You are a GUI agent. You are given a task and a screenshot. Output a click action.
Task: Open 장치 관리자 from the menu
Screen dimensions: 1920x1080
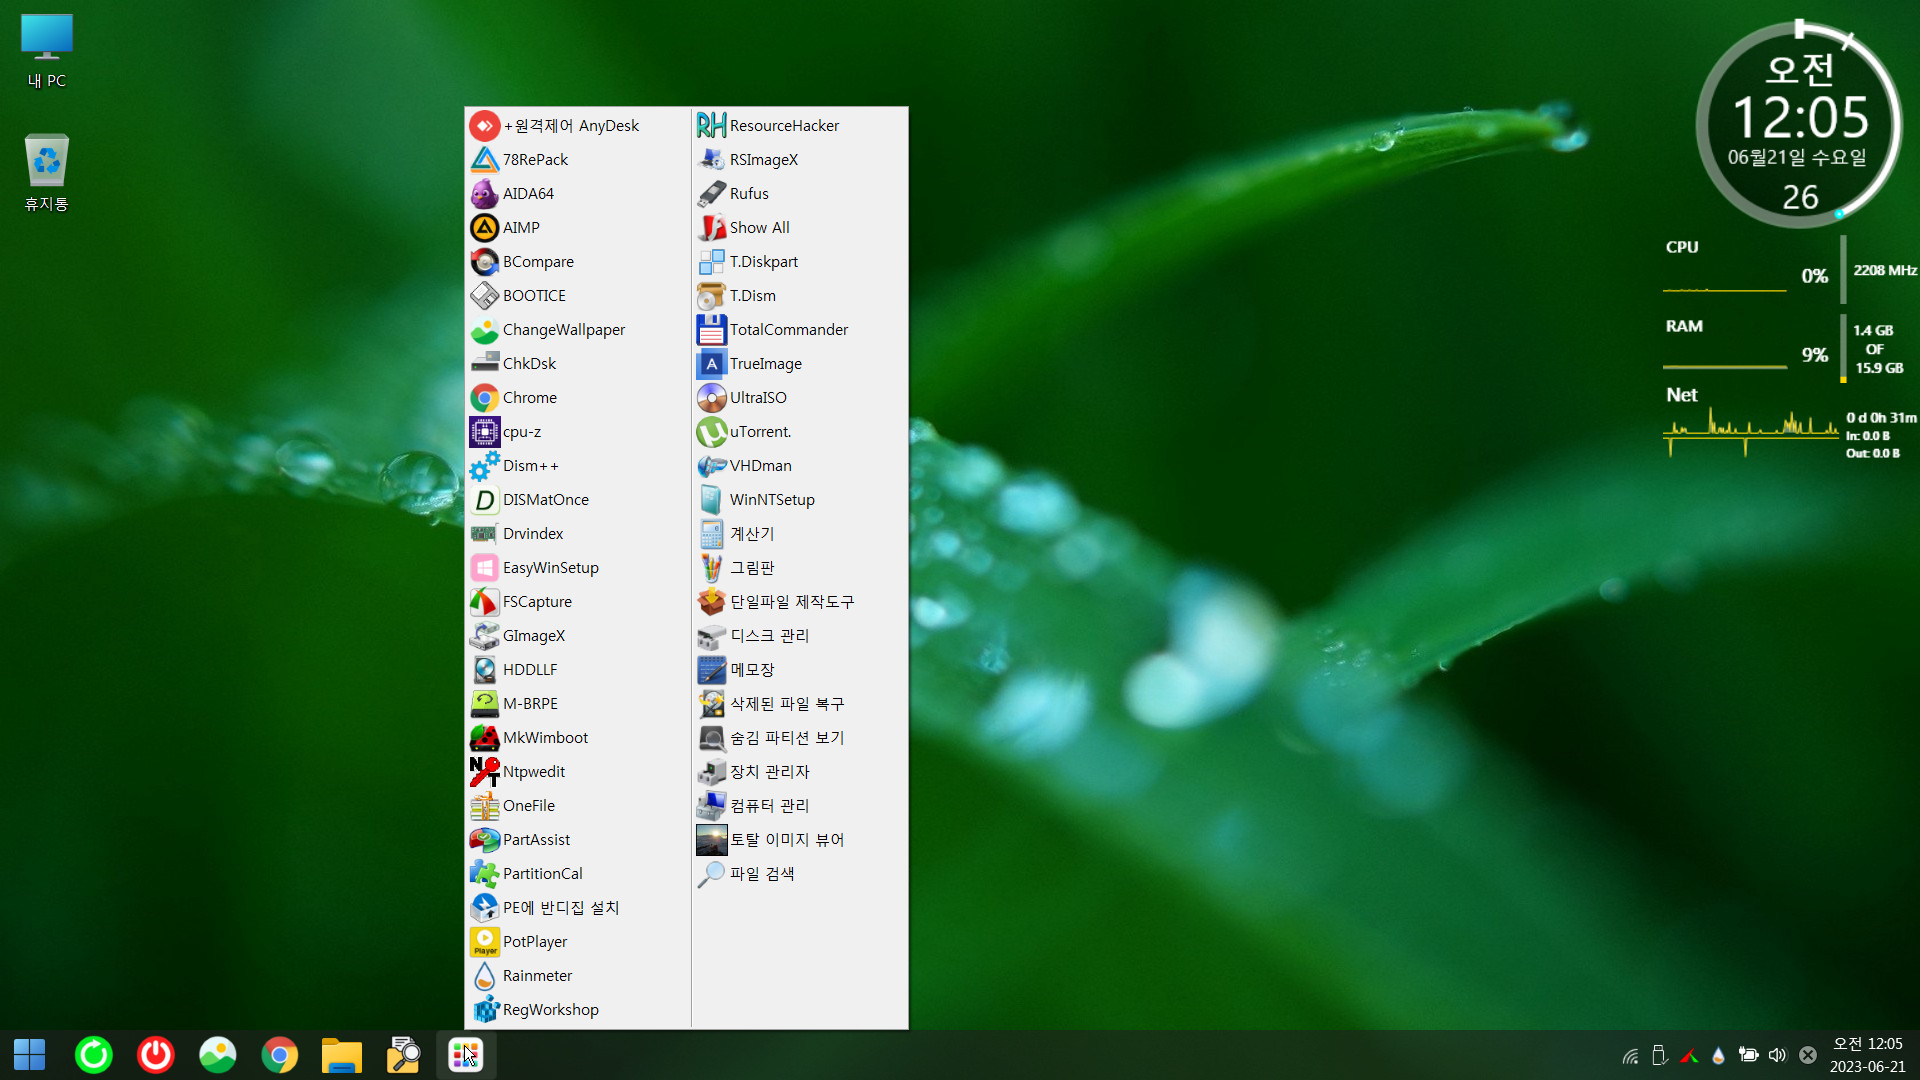(800, 772)
